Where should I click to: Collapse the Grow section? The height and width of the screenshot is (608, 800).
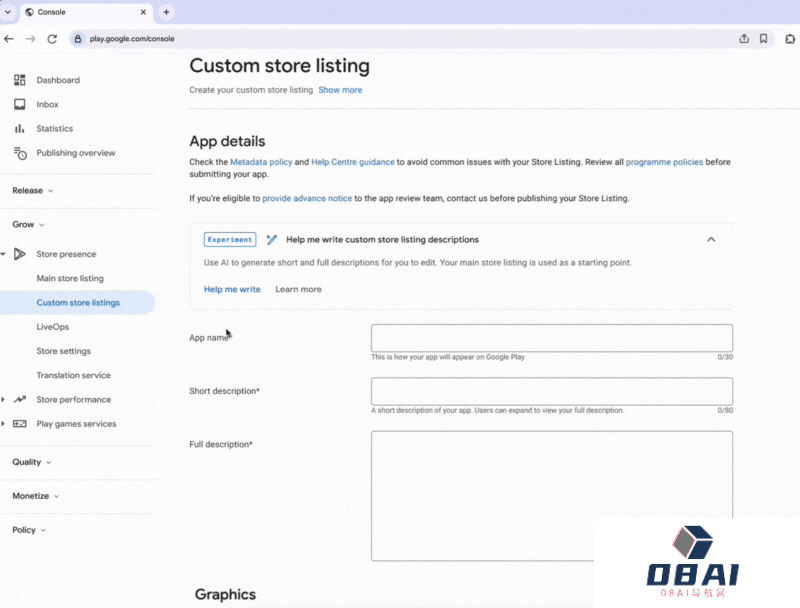pyautogui.click(x=28, y=225)
